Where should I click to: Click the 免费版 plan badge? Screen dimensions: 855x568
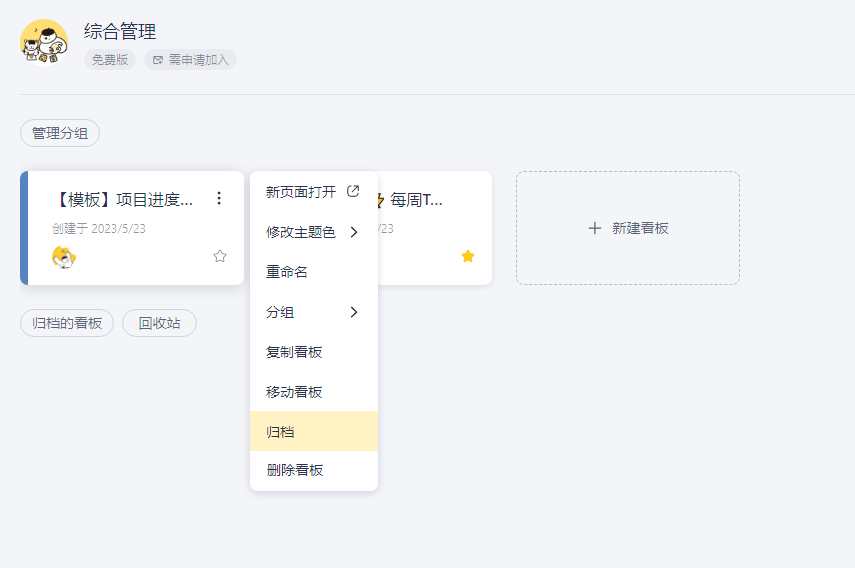[x=110, y=60]
